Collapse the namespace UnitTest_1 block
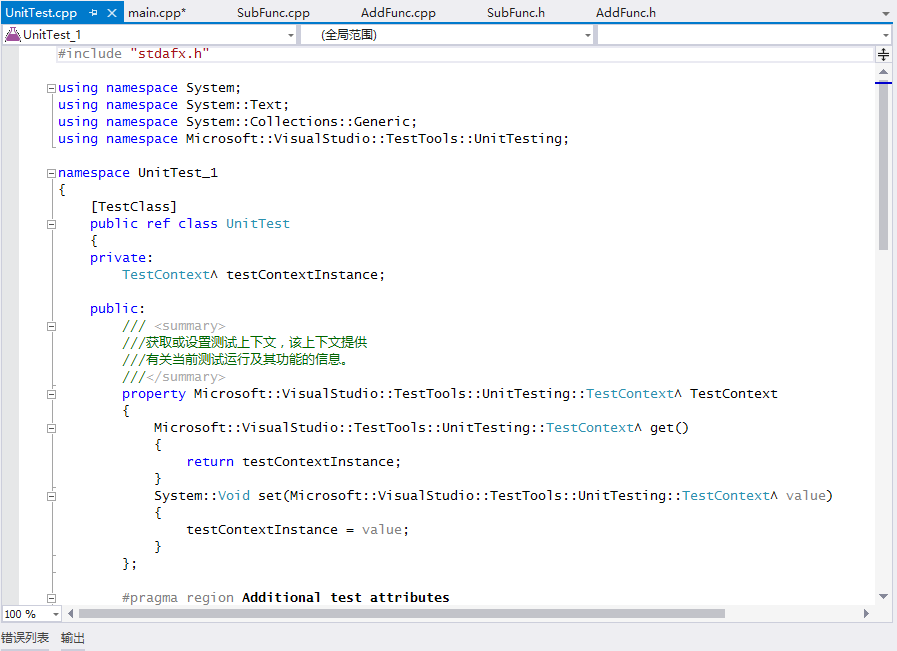 (51, 173)
